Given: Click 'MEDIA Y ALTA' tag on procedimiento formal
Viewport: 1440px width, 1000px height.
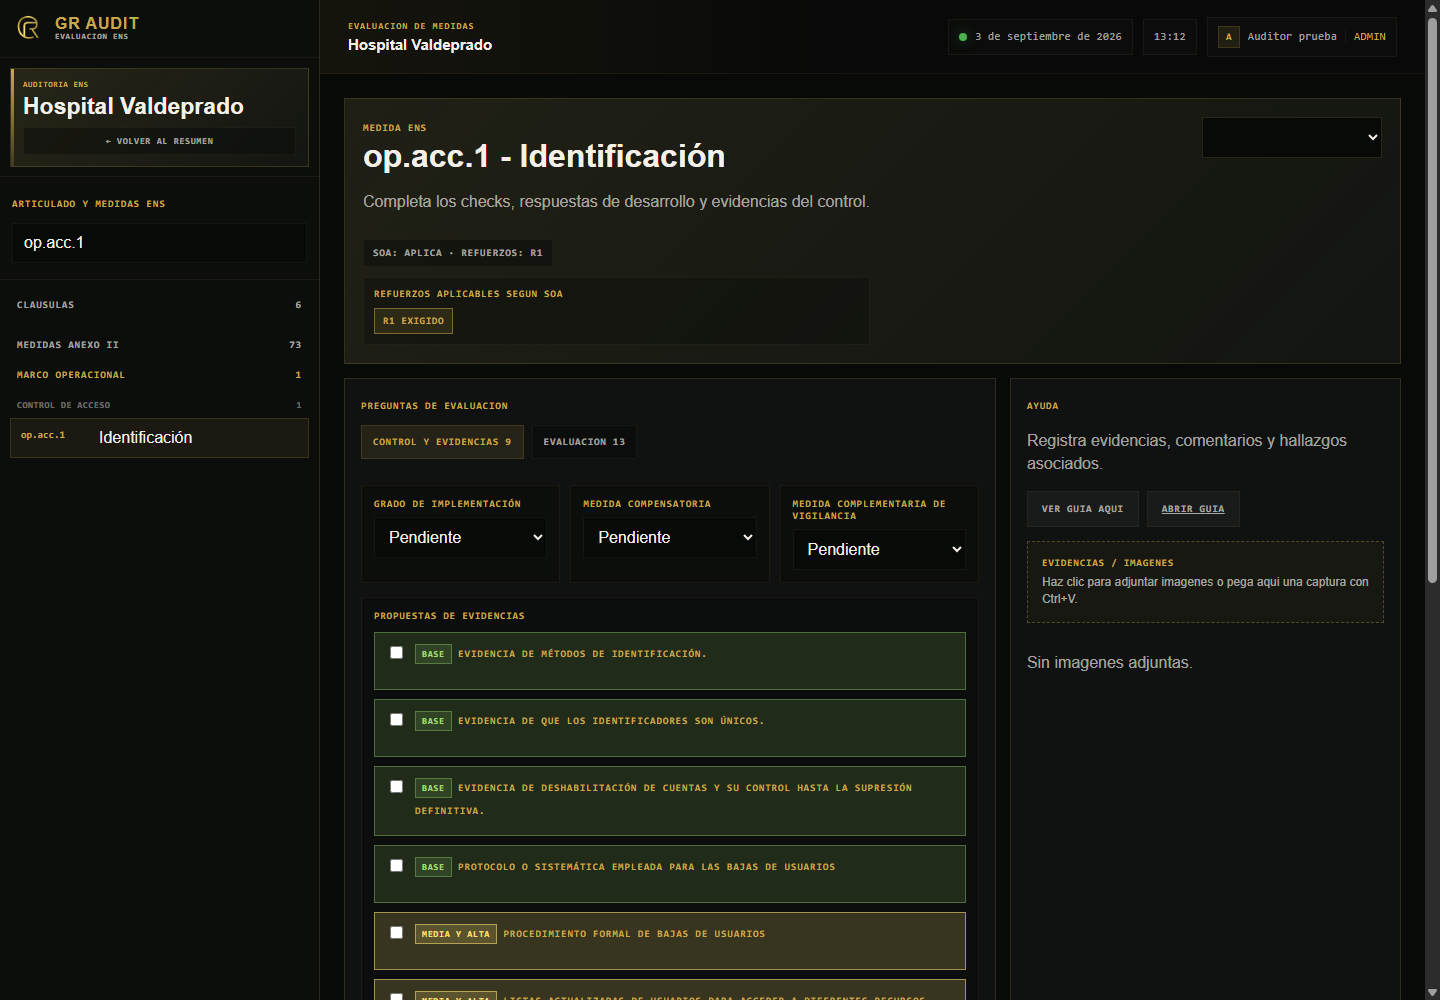Looking at the screenshot, I should point(456,934).
